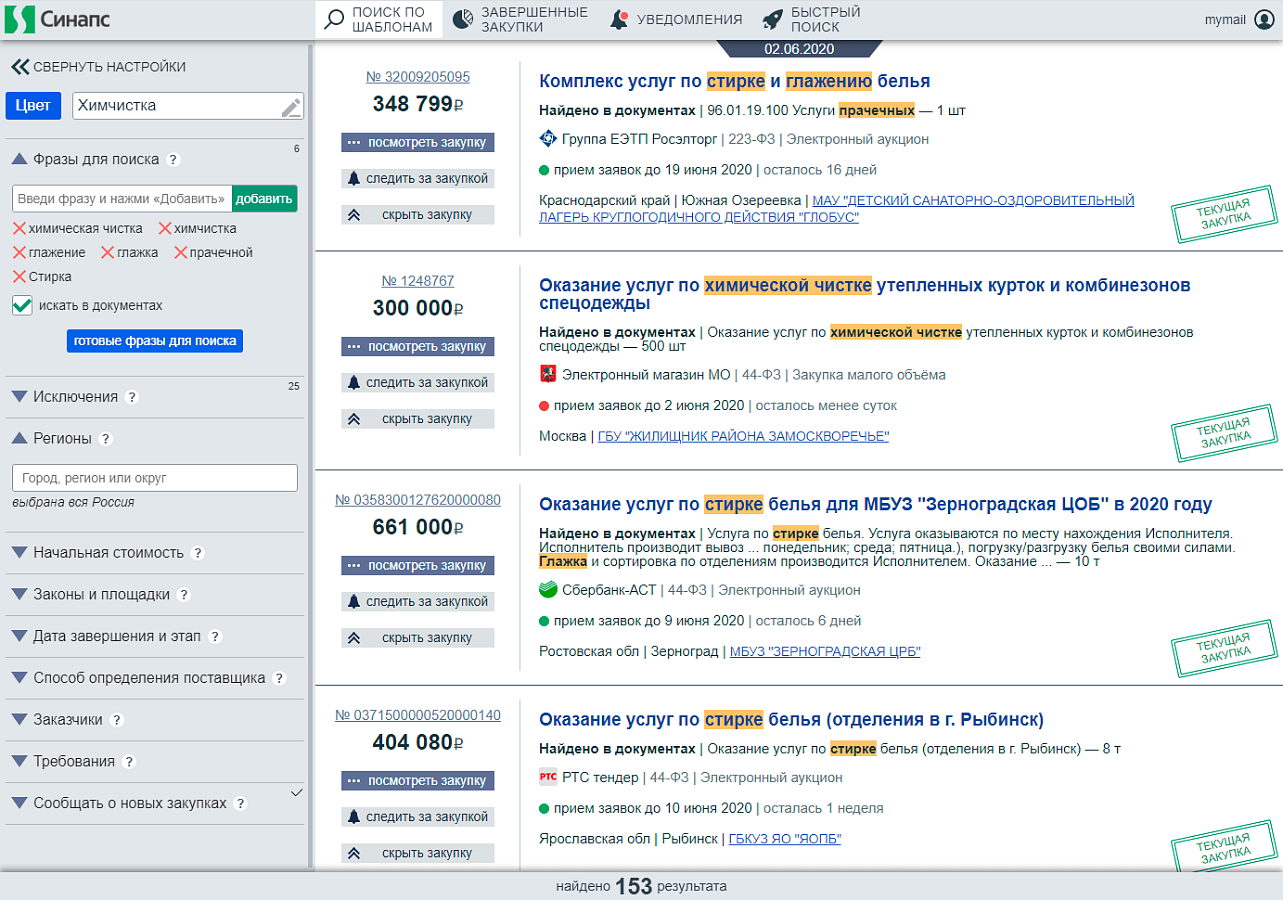Screen dimensions: 1283x900
Task: Click «Свернуть настройки» label
Action: click(x=110, y=67)
